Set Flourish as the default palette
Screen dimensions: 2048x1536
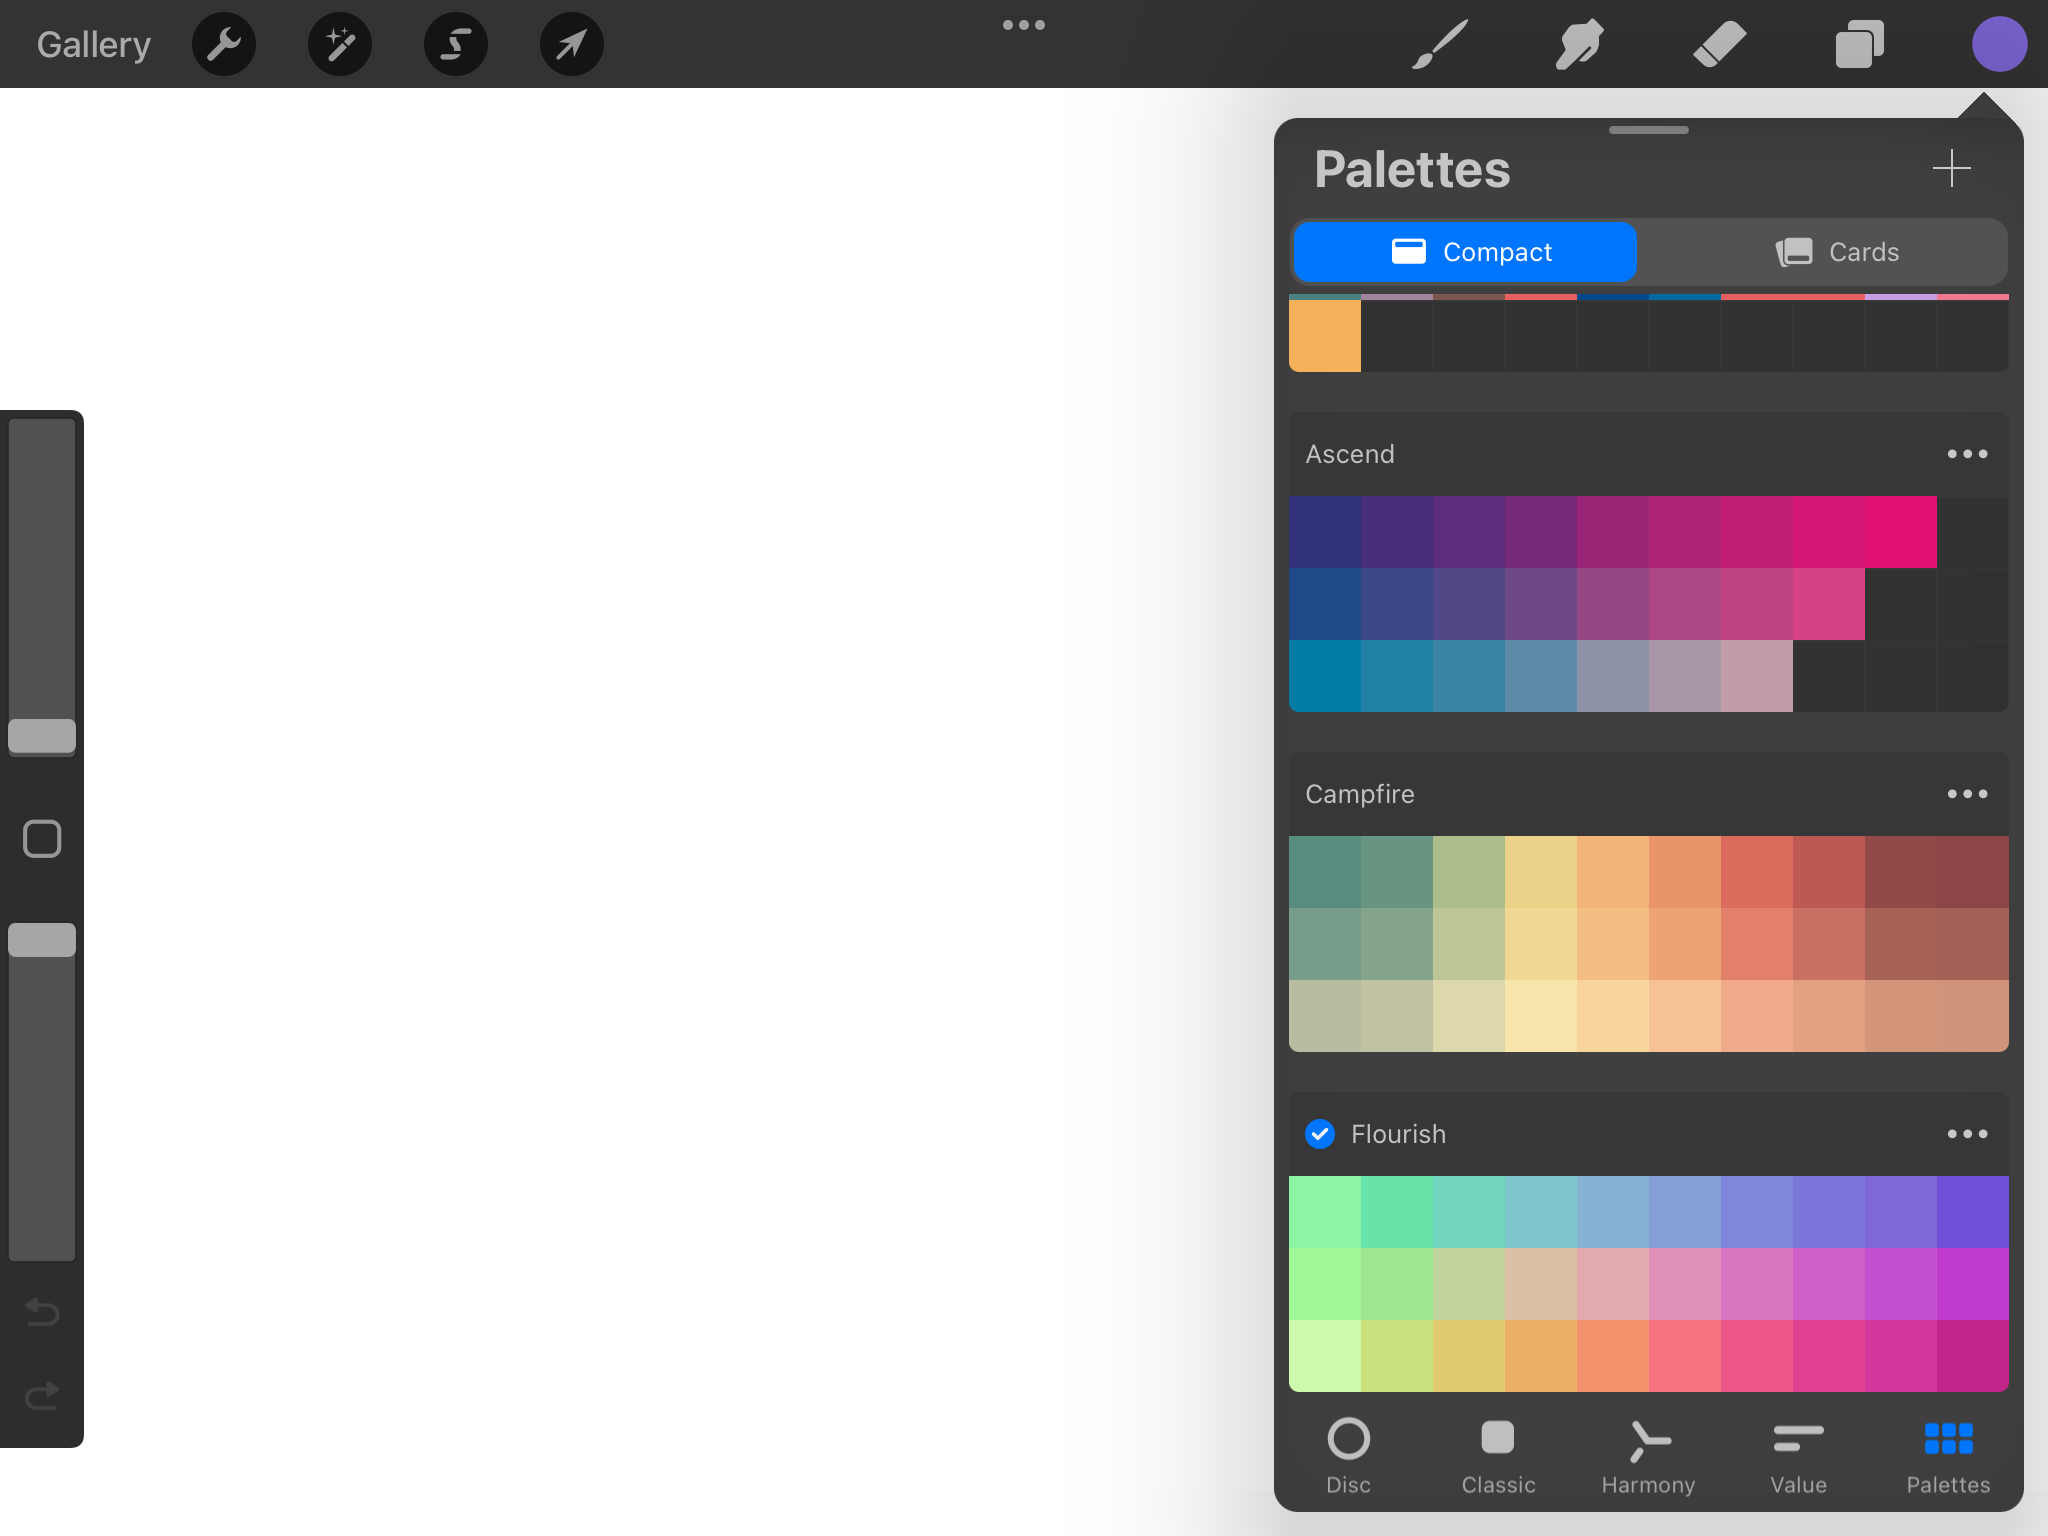pyautogui.click(x=1319, y=1134)
